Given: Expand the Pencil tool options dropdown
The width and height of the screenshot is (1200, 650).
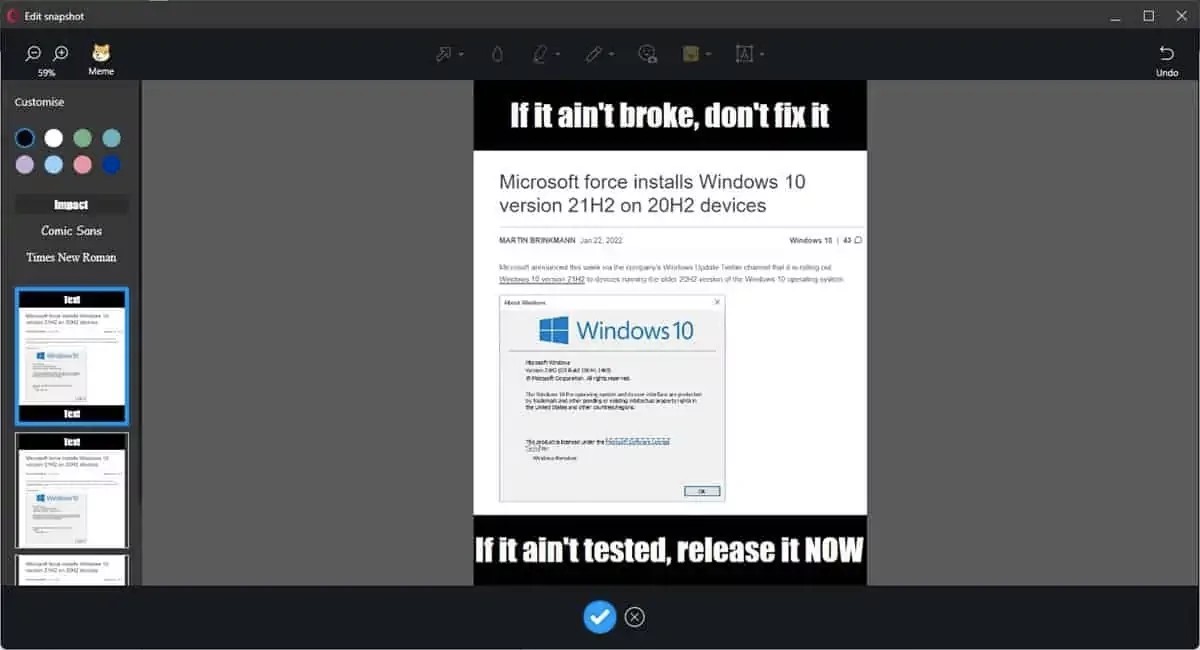Looking at the screenshot, I should click(611, 54).
